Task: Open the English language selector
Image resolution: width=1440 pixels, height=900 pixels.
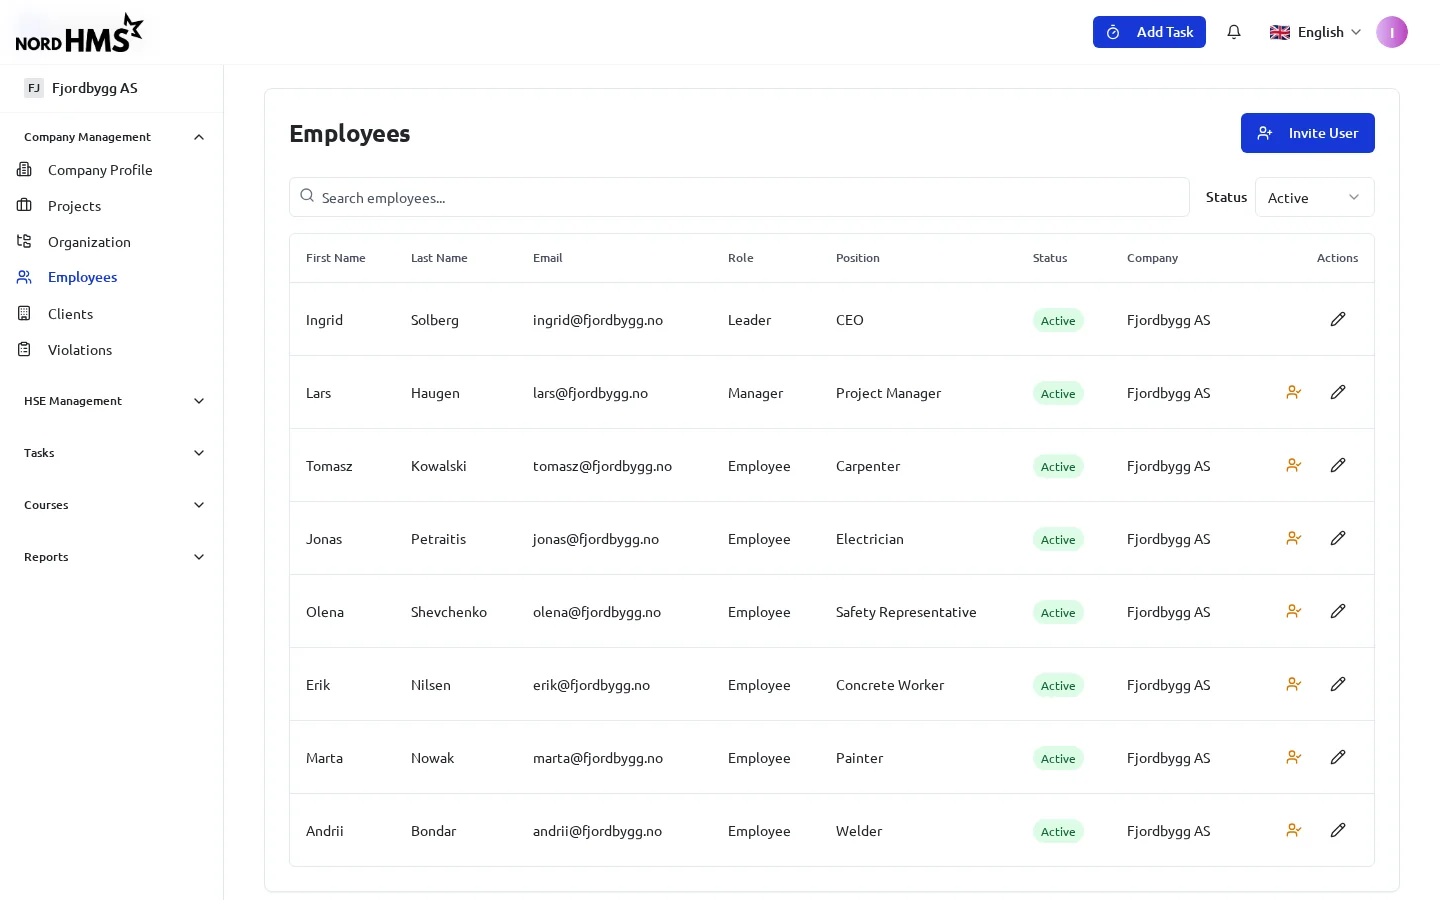Action: (1315, 32)
